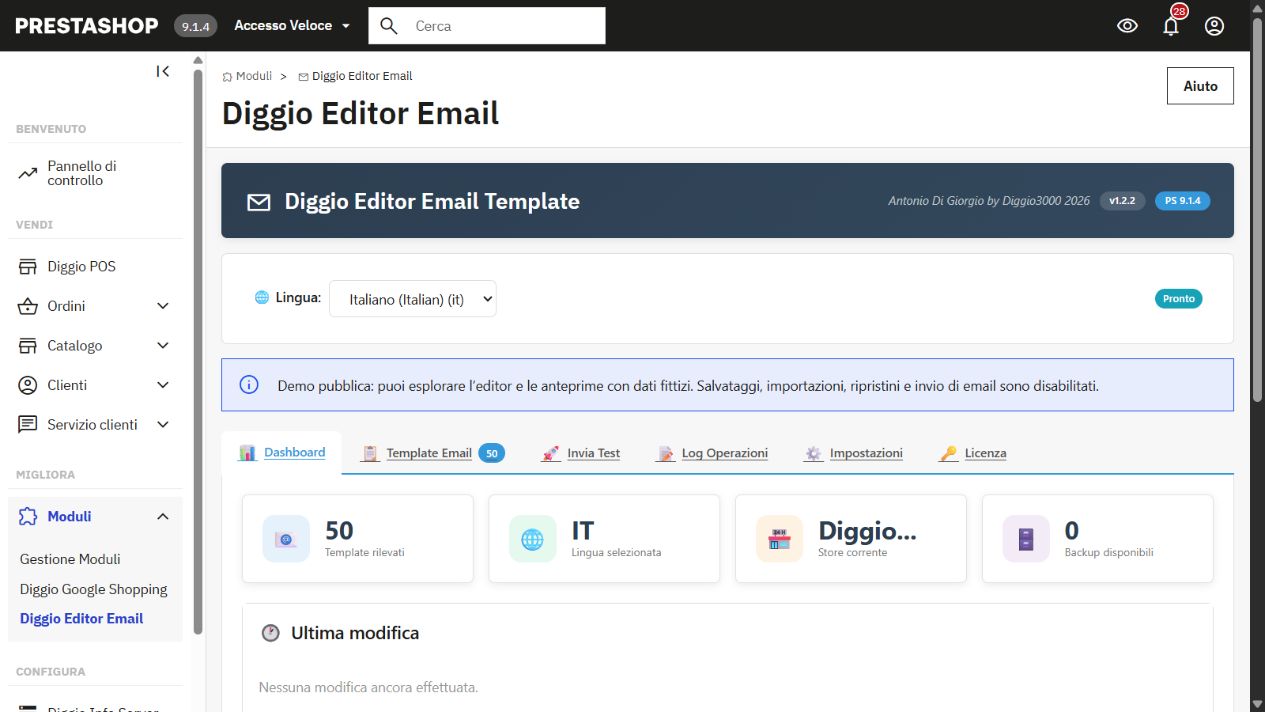Click the Diggio Editor Email breadcrumb text

coord(362,76)
